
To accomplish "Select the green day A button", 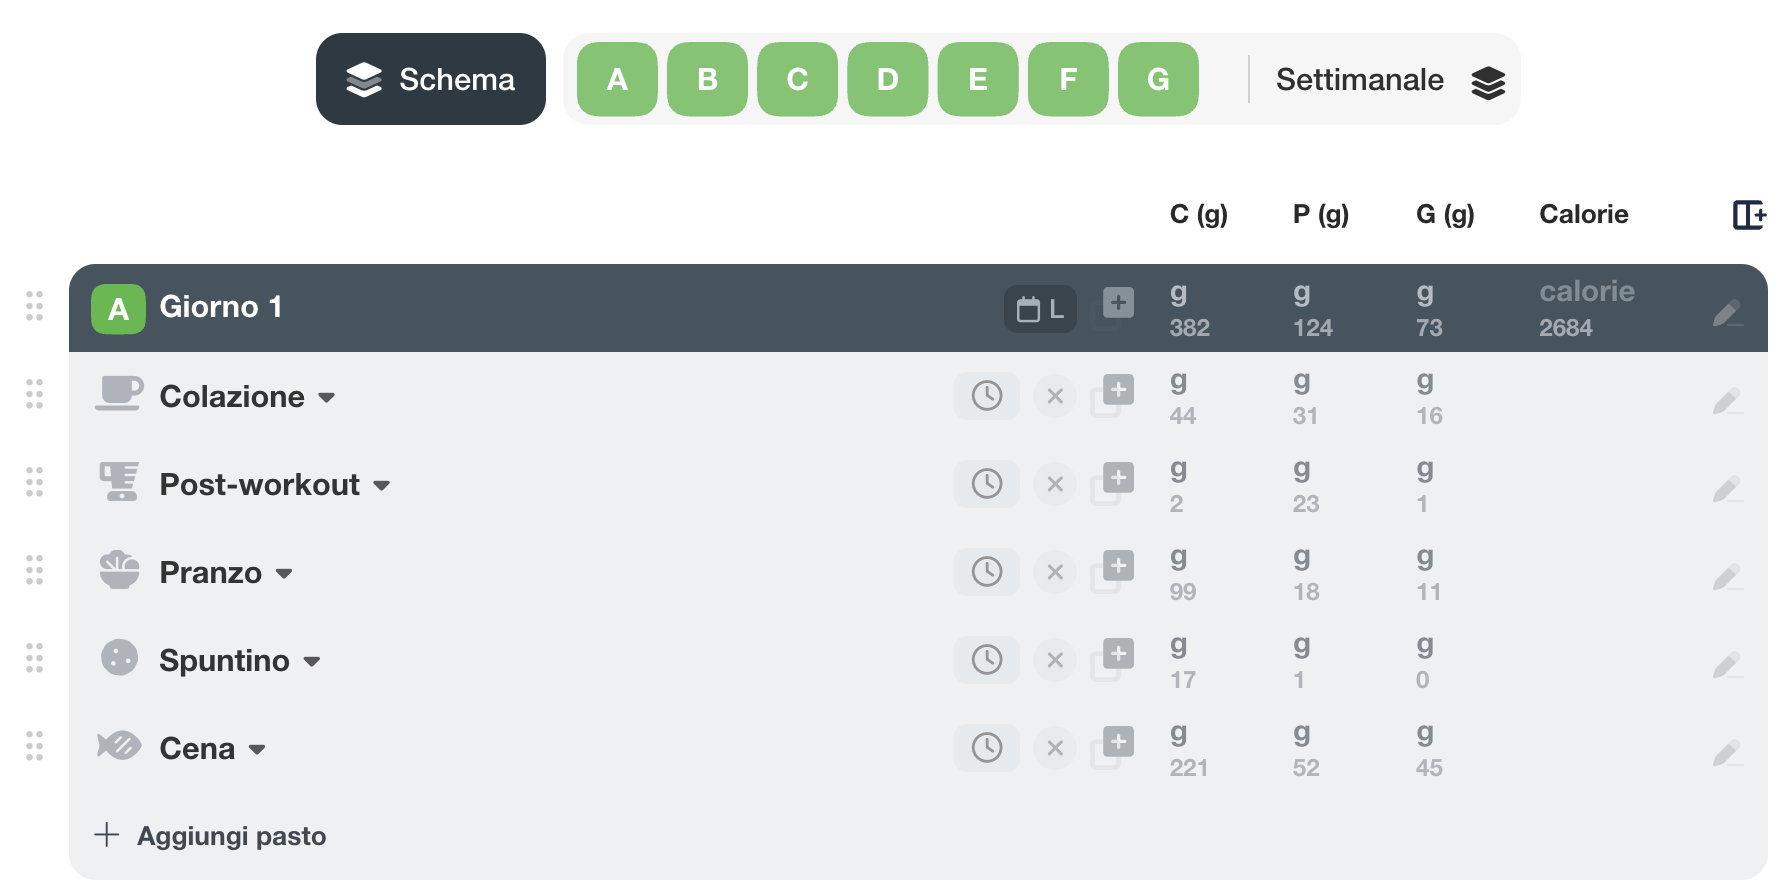I will [x=617, y=79].
